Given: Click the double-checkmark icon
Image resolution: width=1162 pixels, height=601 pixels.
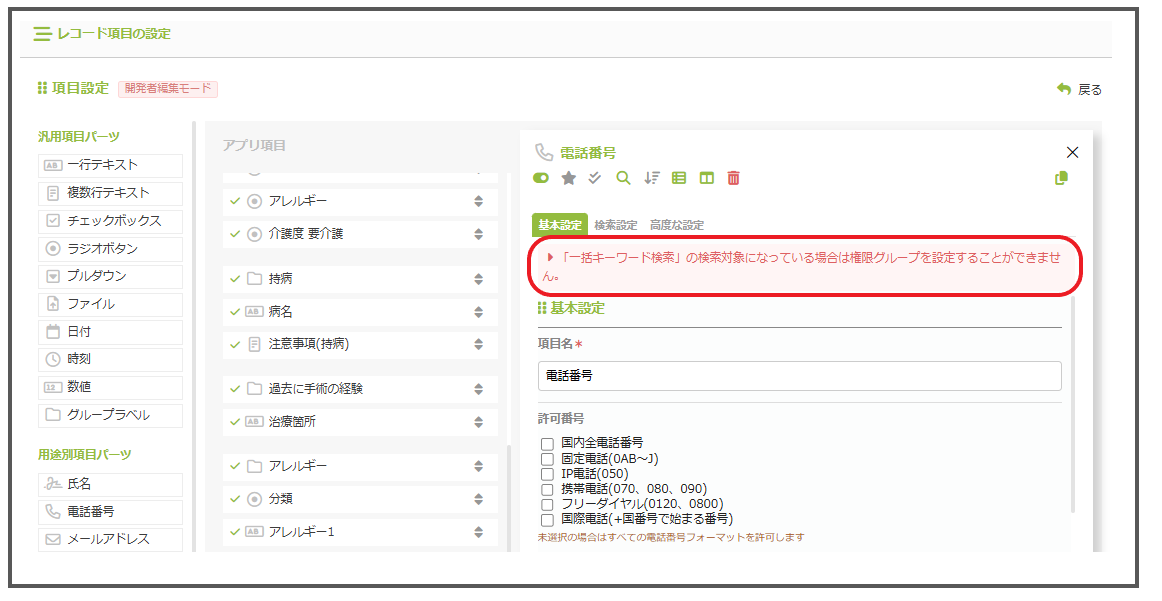Looking at the screenshot, I should (x=595, y=178).
